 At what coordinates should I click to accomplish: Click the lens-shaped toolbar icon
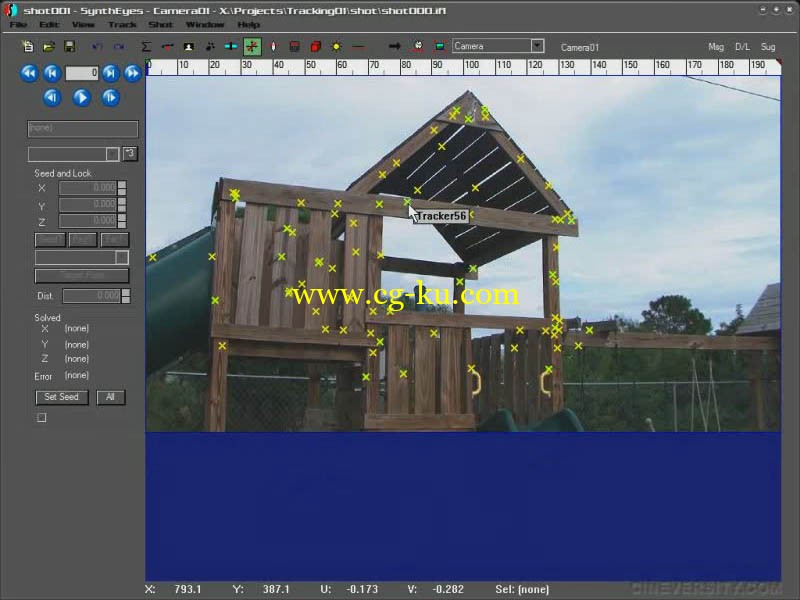(273, 46)
